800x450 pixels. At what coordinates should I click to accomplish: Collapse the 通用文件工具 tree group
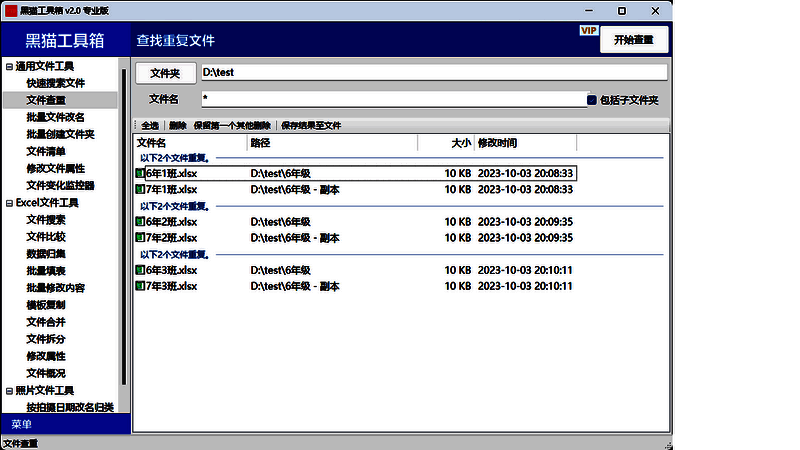9,67
